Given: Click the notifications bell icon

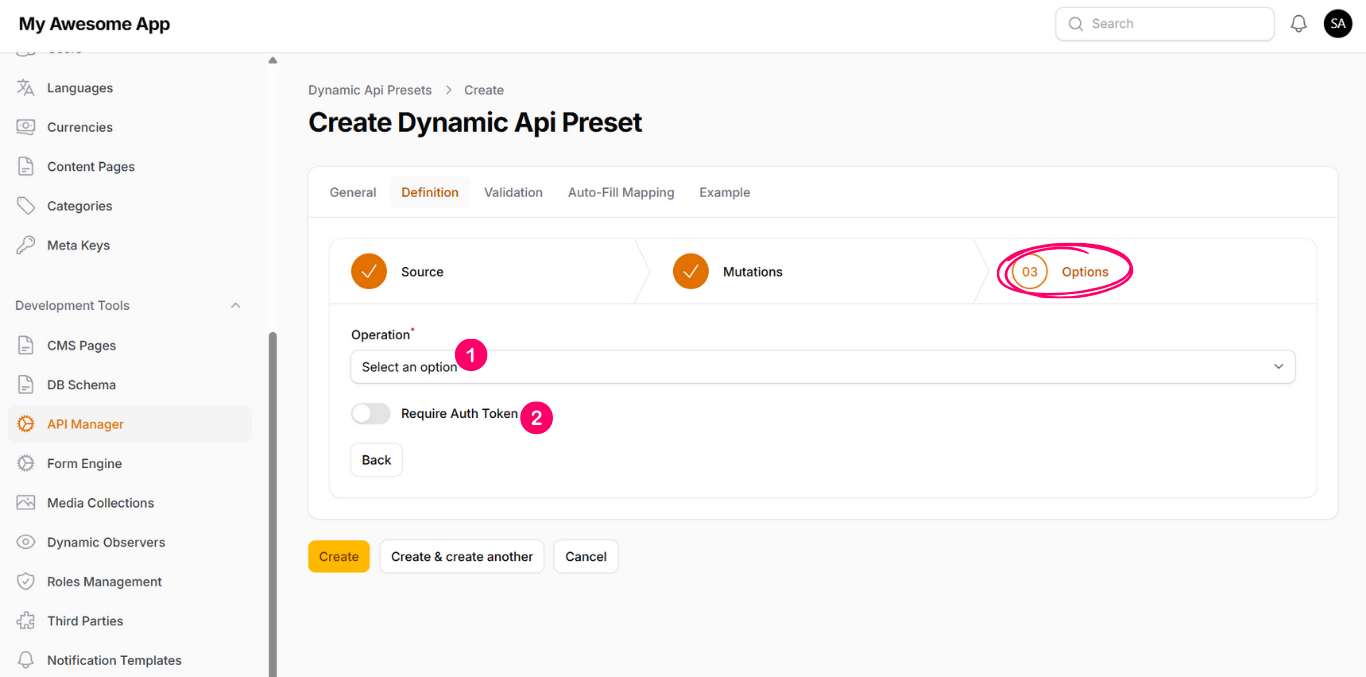Looking at the screenshot, I should (1298, 24).
